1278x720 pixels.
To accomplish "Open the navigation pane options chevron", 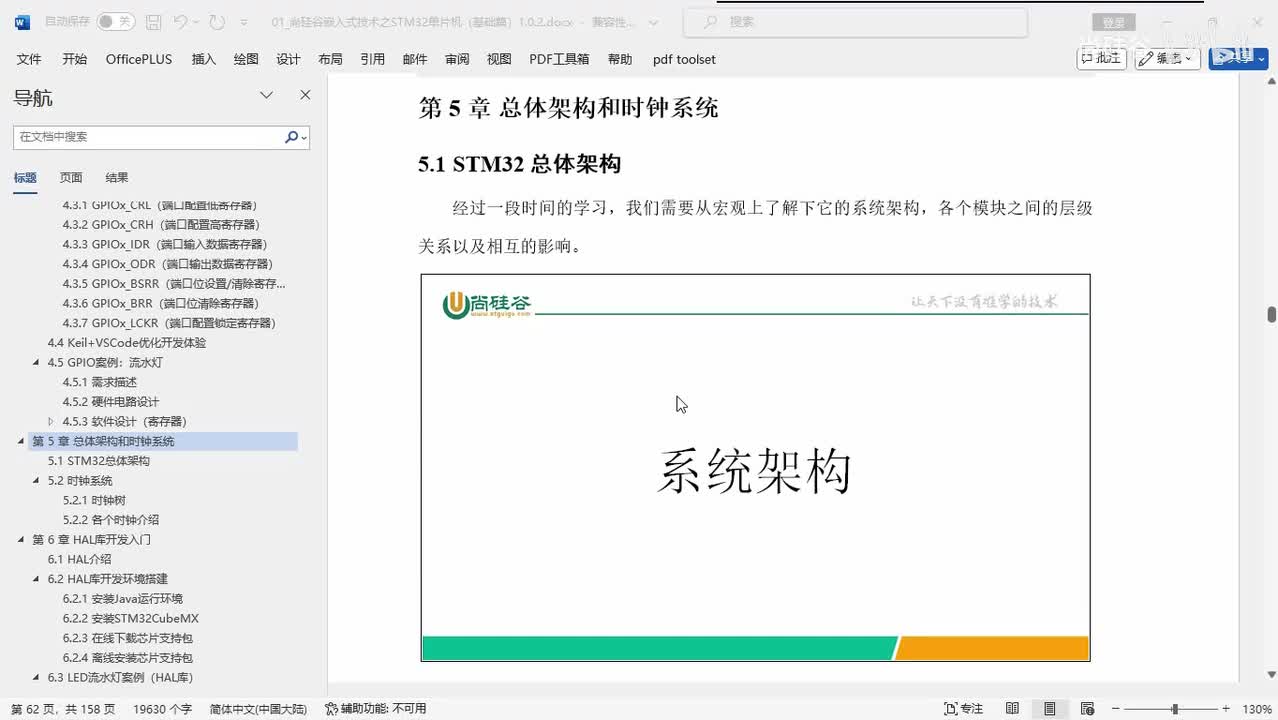I will point(266,95).
